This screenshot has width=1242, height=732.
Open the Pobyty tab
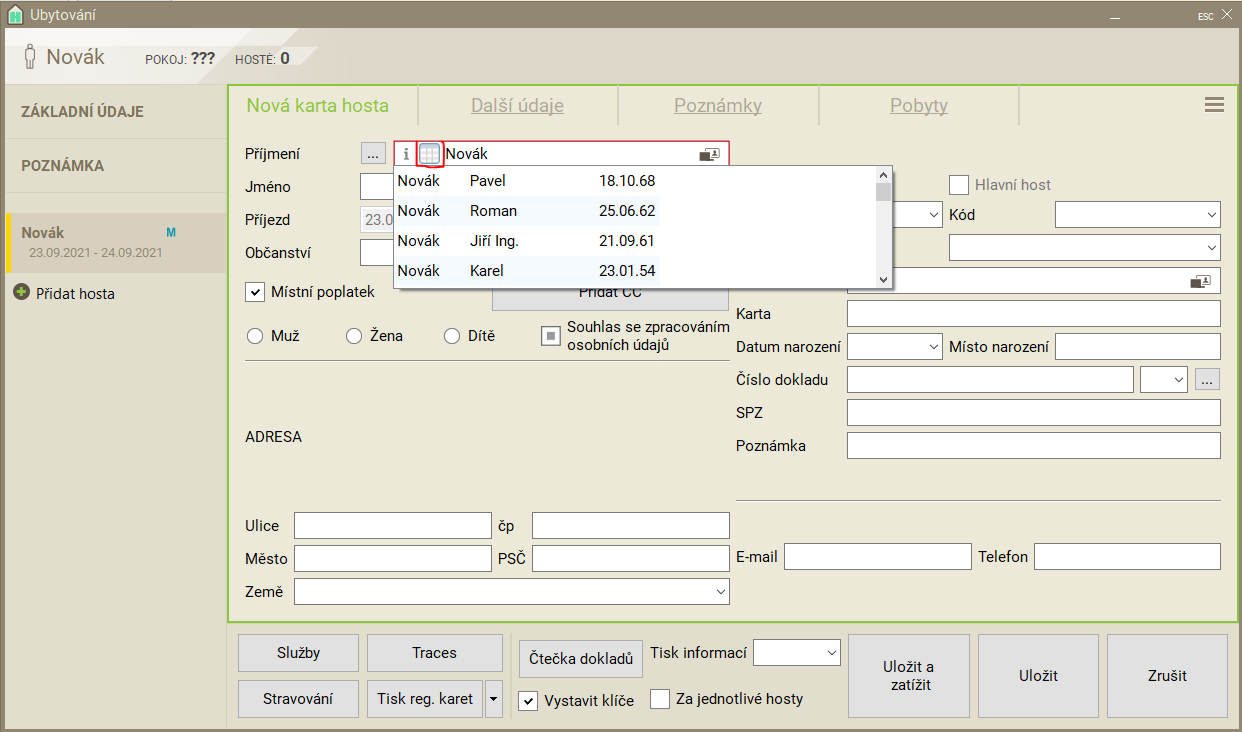pos(918,106)
